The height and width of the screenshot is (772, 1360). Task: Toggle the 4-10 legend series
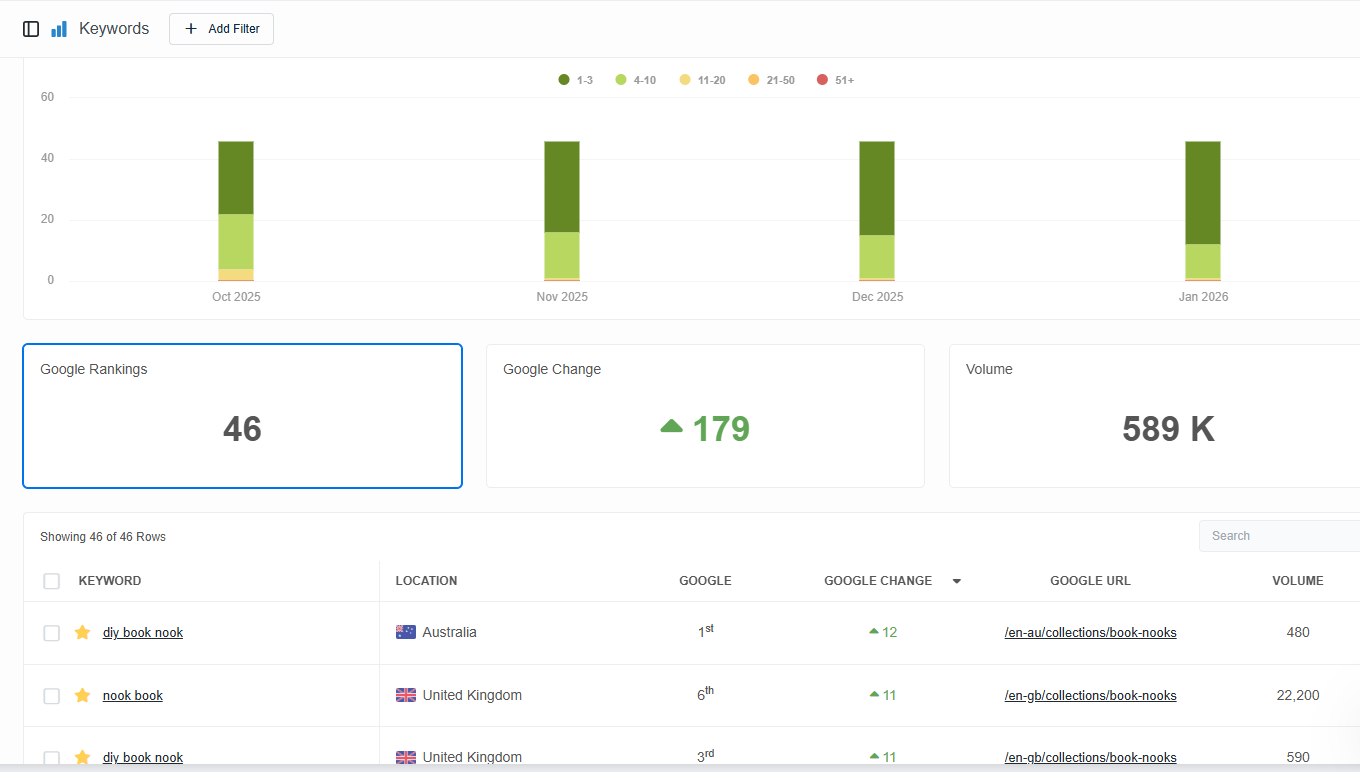pos(636,80)
